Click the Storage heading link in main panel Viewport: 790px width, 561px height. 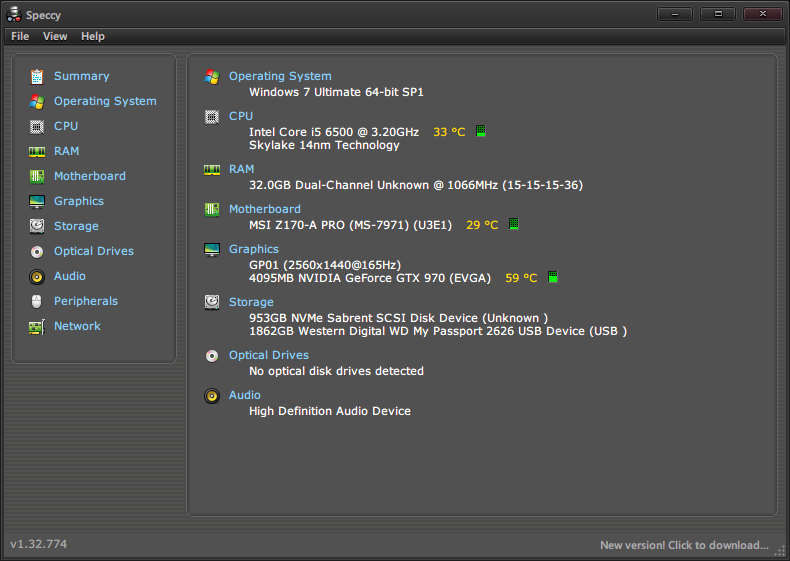[x=251, y=302]
